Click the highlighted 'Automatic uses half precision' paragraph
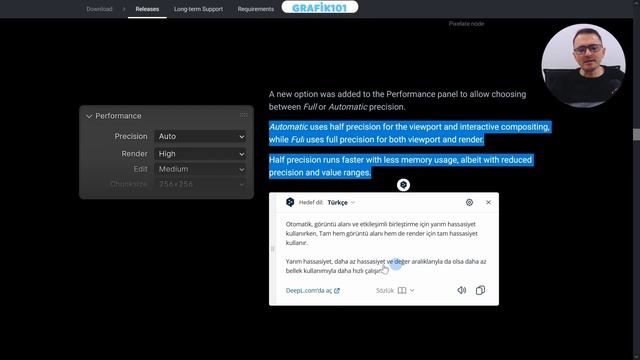The width and height of the screenshot is (640, 360). 409,133
